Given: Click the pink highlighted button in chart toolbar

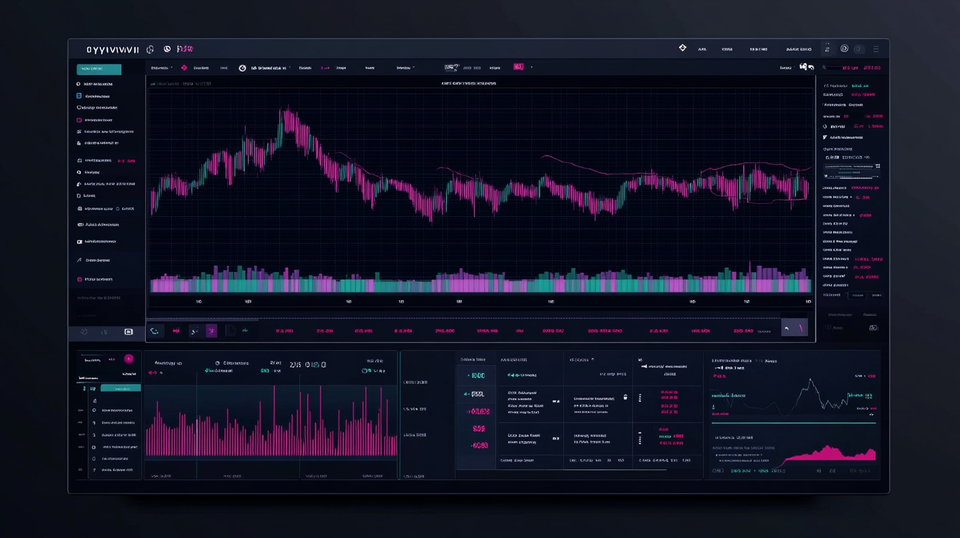Looking at the screenshot, I should coord(518,67).
